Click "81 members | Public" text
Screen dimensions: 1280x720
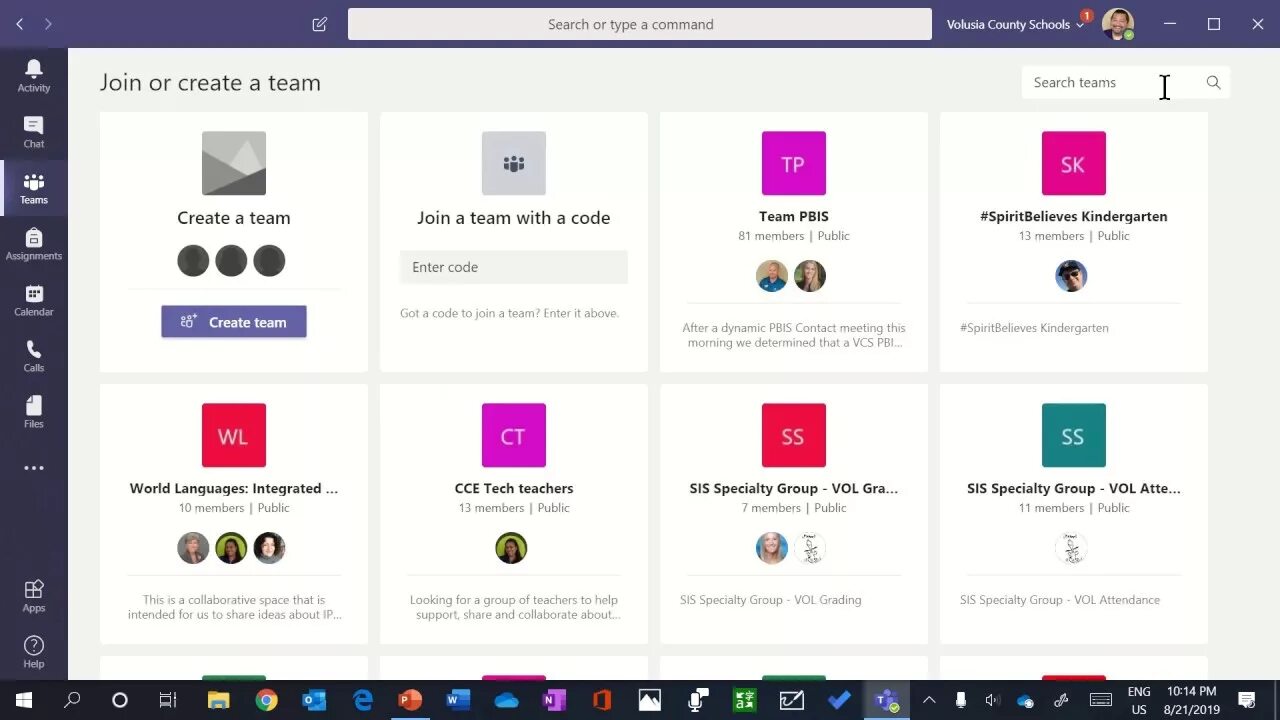click(793, 236)
